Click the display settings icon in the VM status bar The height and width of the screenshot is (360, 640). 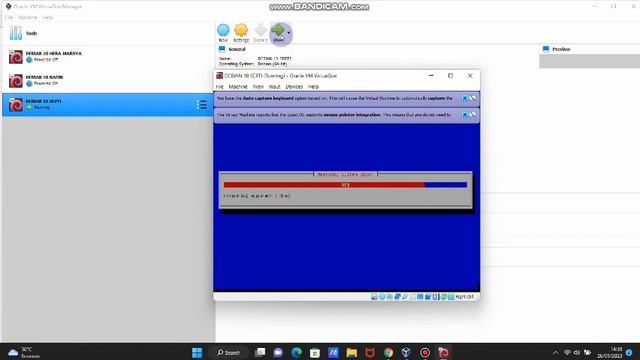click(x=420, y=297)
